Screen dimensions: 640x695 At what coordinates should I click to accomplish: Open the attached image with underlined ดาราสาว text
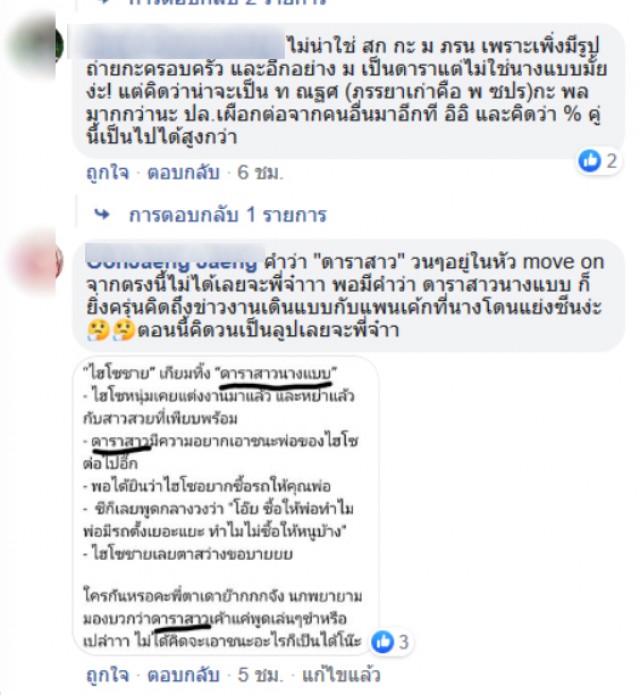tap(226, 505)
